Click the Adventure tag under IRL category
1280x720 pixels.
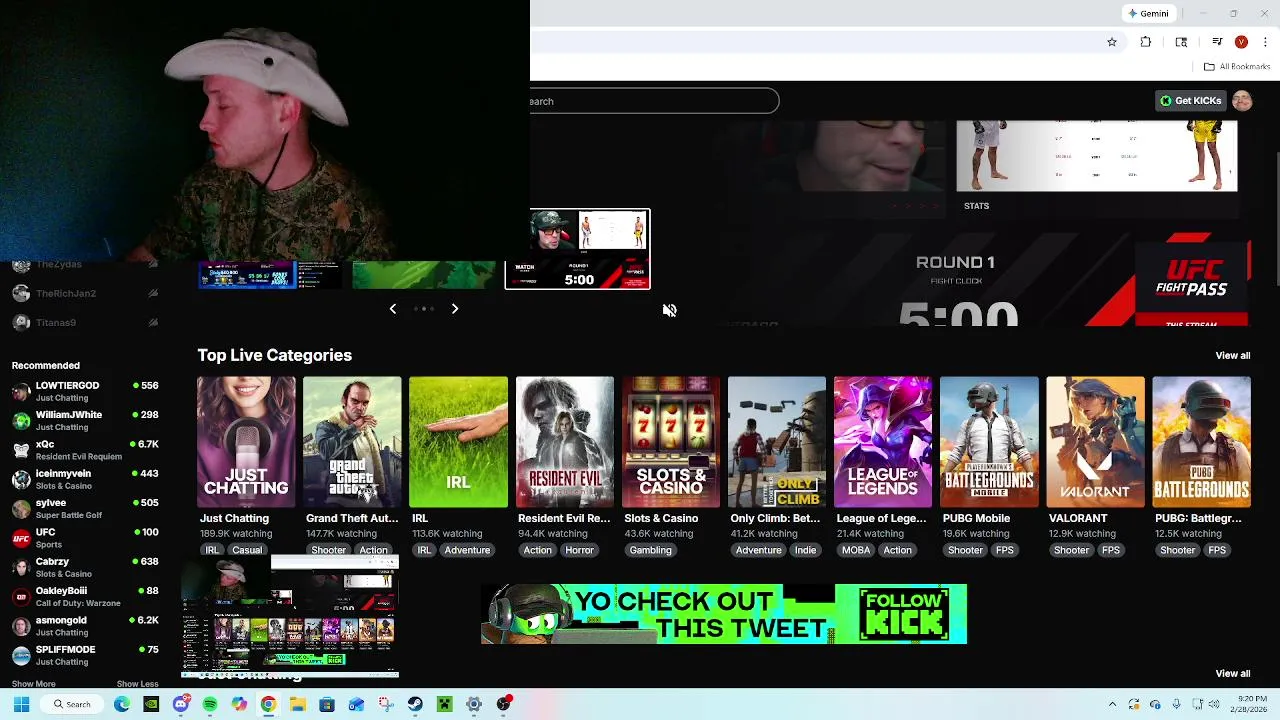point(467,551)
